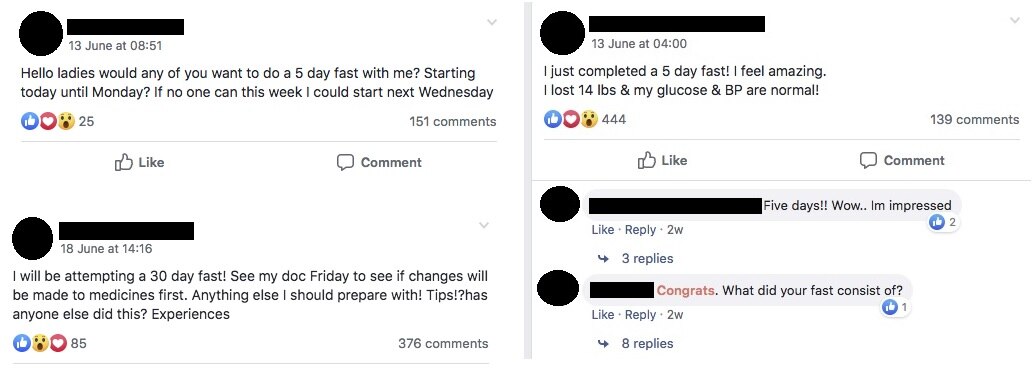Expand the 8 replies thread
The height and width of the screenshot is (372, 1036).
click(x=636, y=344)
